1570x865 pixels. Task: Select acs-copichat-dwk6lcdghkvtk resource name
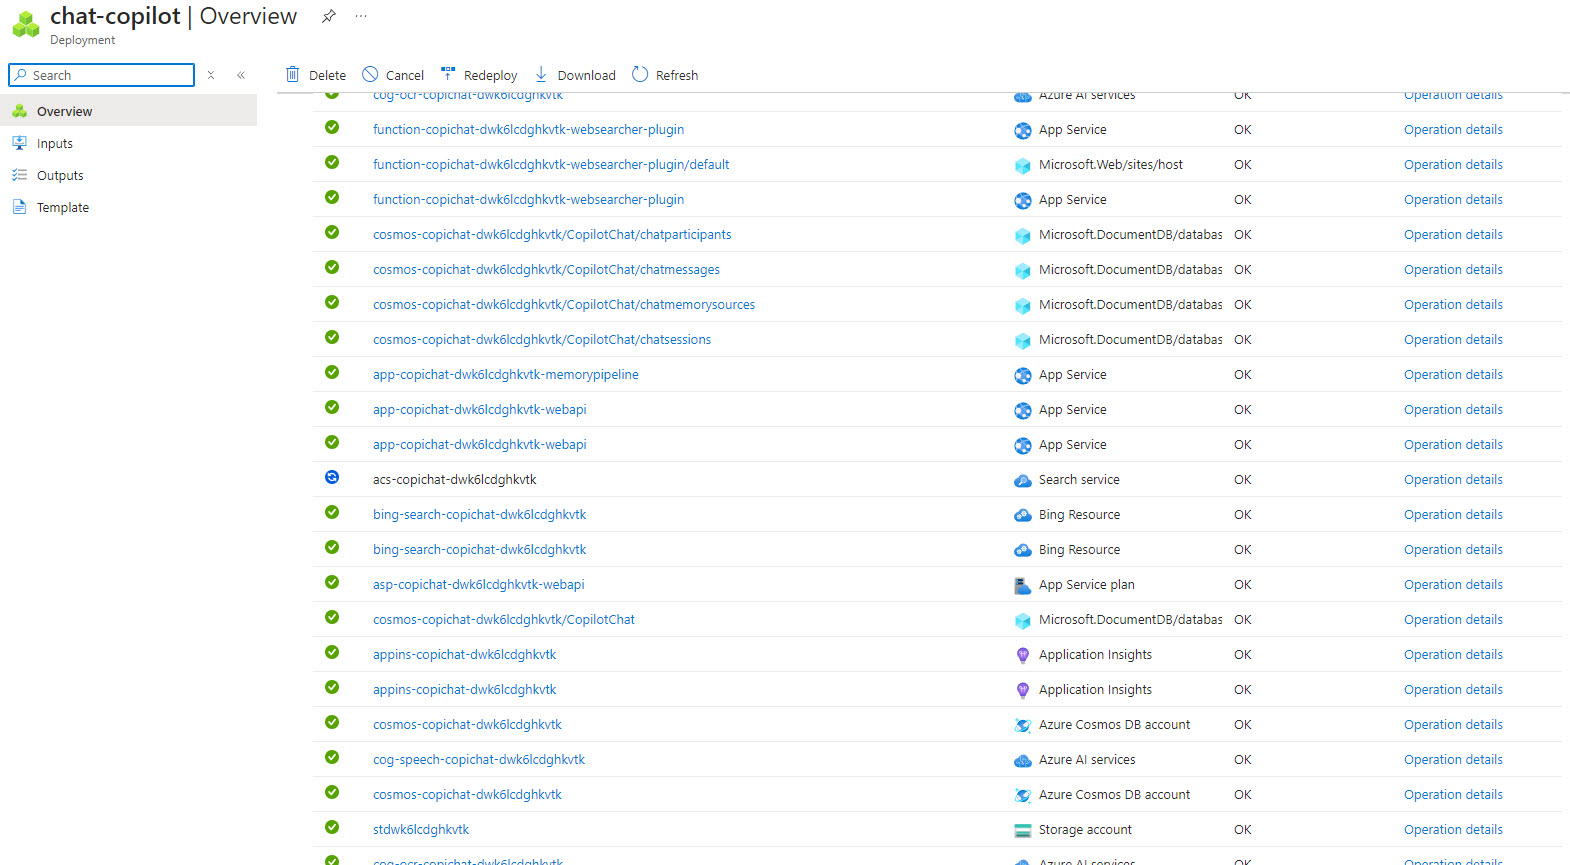click(x=455, y=480)
